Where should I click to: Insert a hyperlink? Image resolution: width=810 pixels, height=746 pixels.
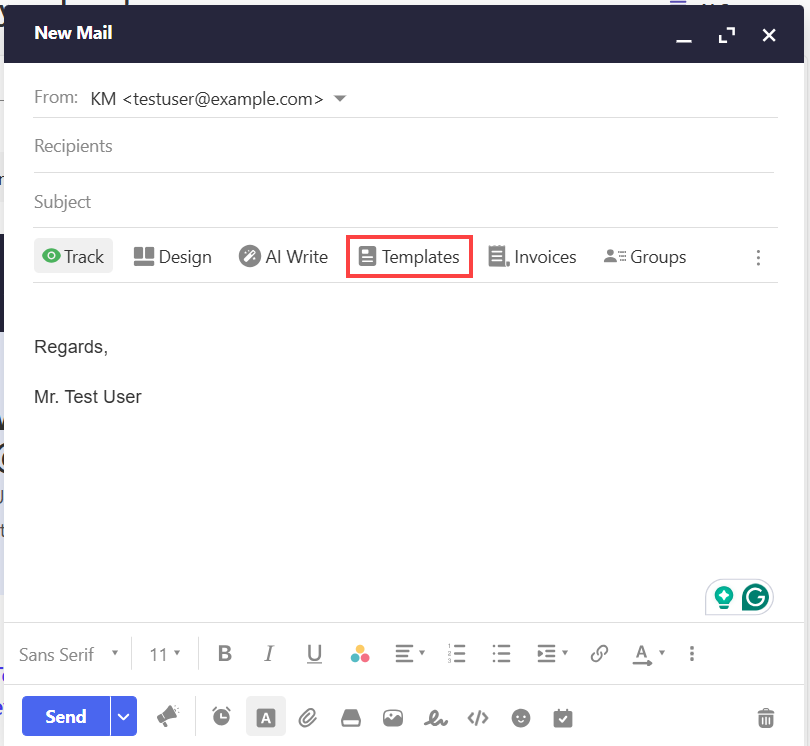click(599, 654)
